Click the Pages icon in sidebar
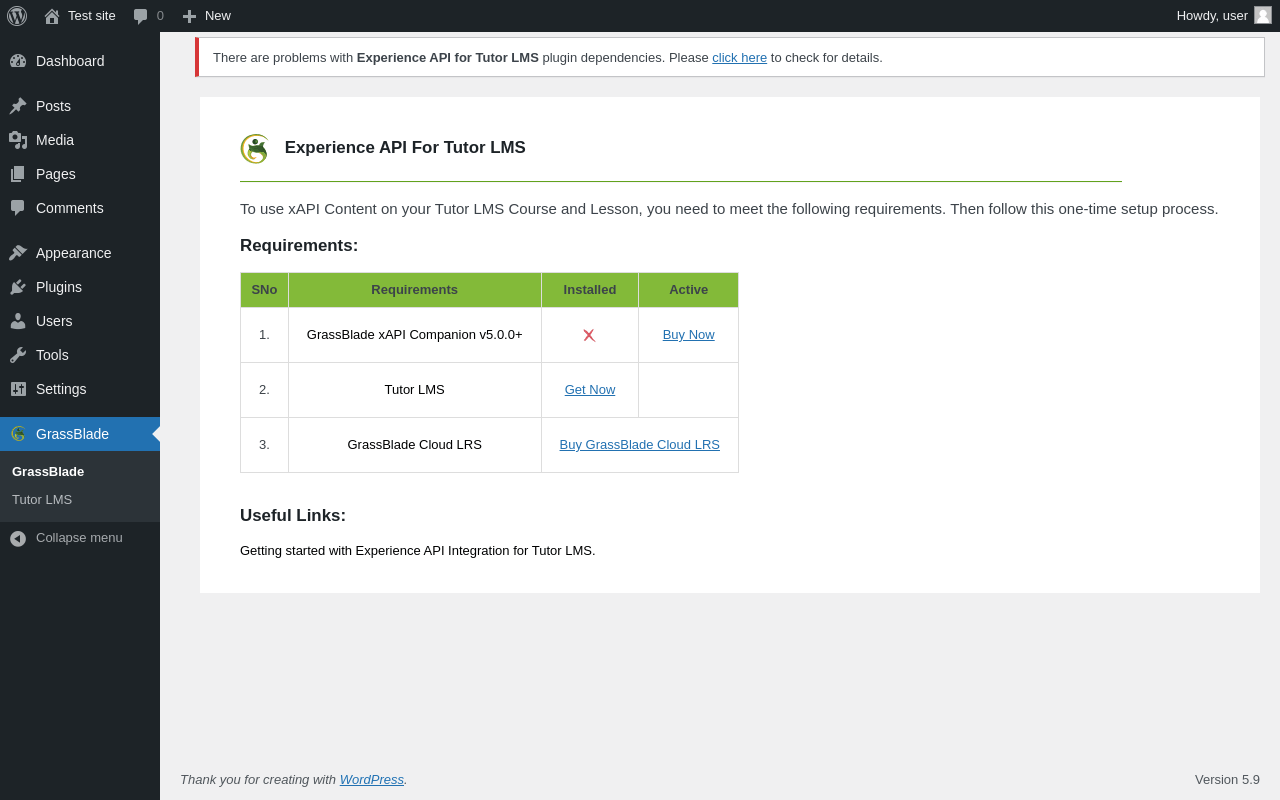Viewport: 1280px width, 800px height. click(18, 174)
